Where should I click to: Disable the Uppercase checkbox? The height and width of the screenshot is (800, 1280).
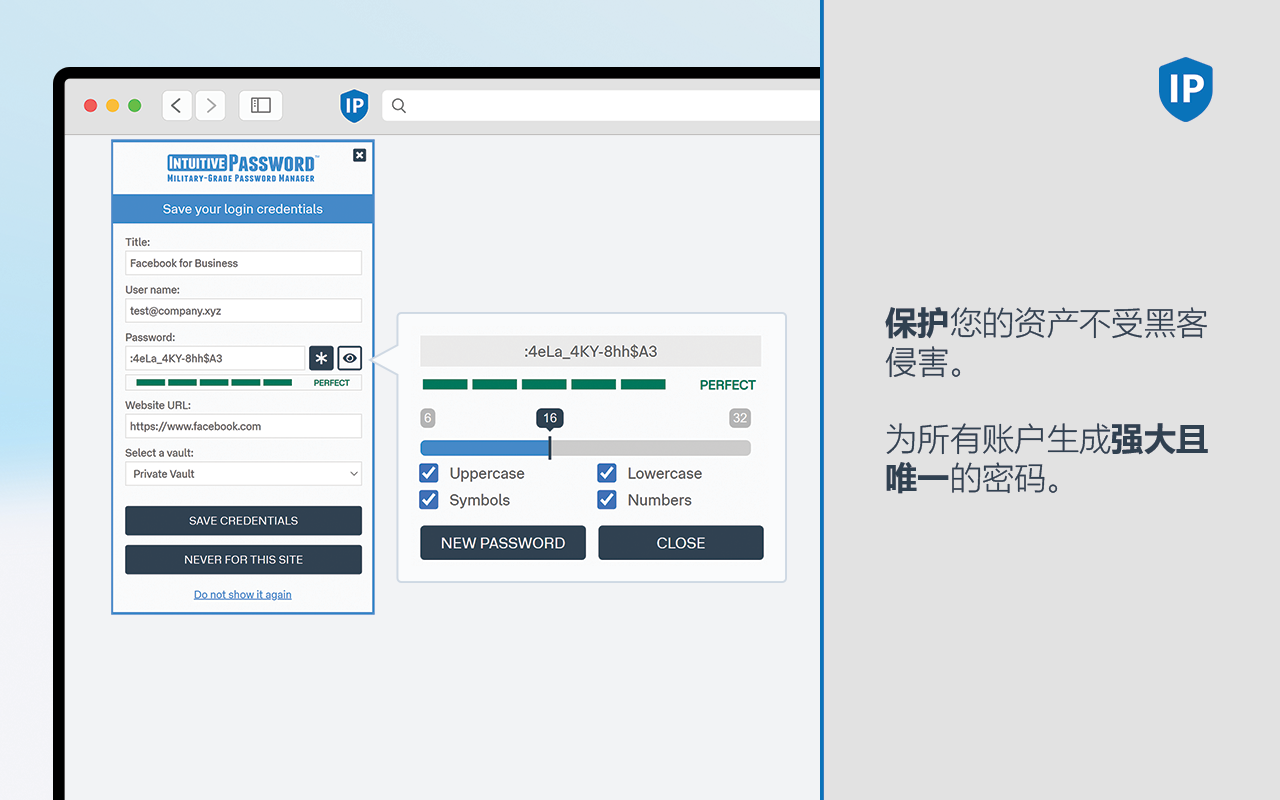(x=429, y=472)
